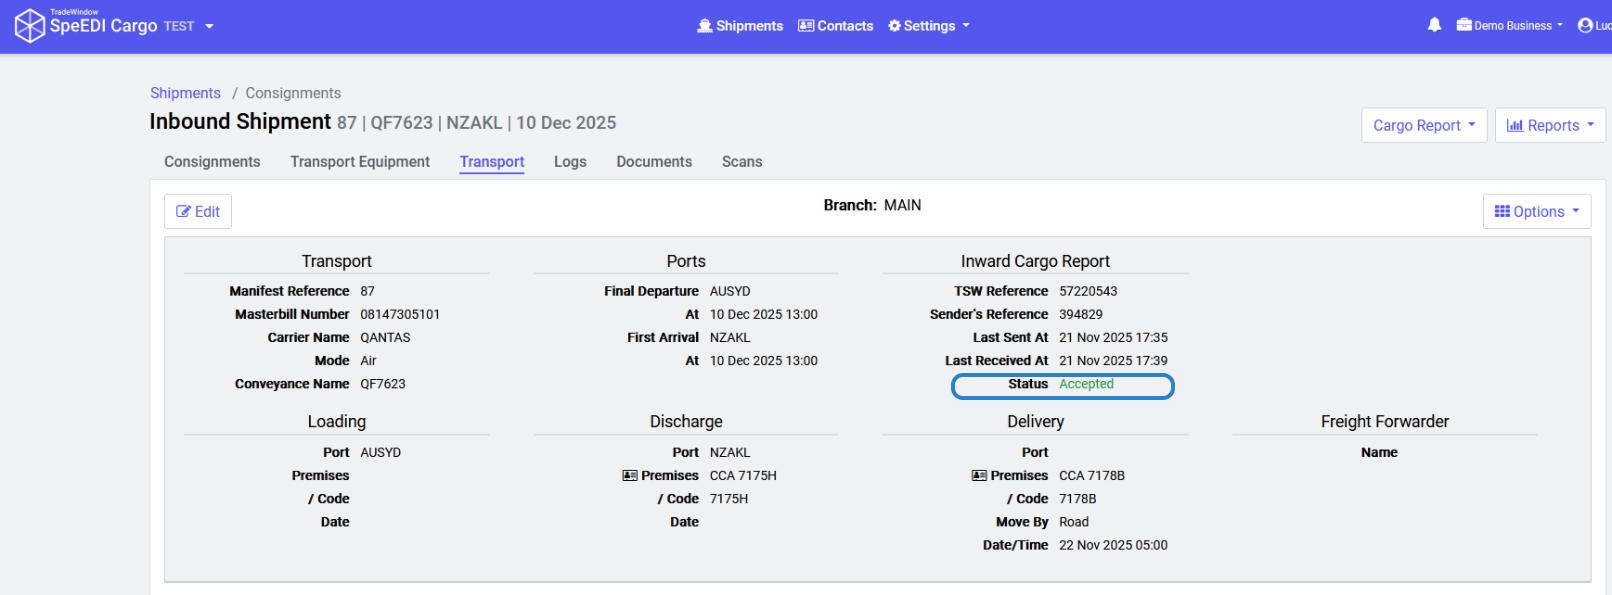Expand the Cargo Report dropdown

point(1423,125)
